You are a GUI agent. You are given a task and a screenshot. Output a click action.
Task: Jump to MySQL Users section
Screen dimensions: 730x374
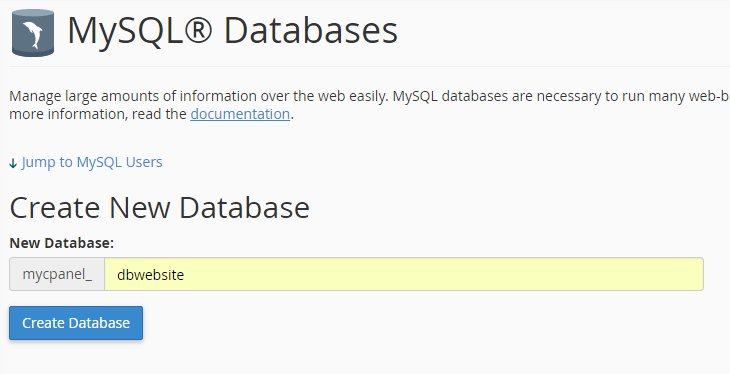tap(92, 162)
